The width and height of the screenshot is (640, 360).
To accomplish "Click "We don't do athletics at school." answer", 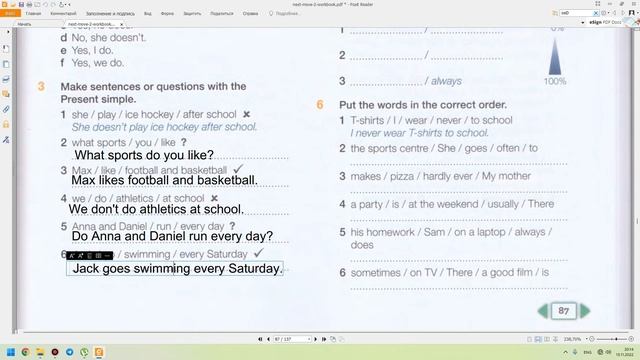I will tap(156, 209).
